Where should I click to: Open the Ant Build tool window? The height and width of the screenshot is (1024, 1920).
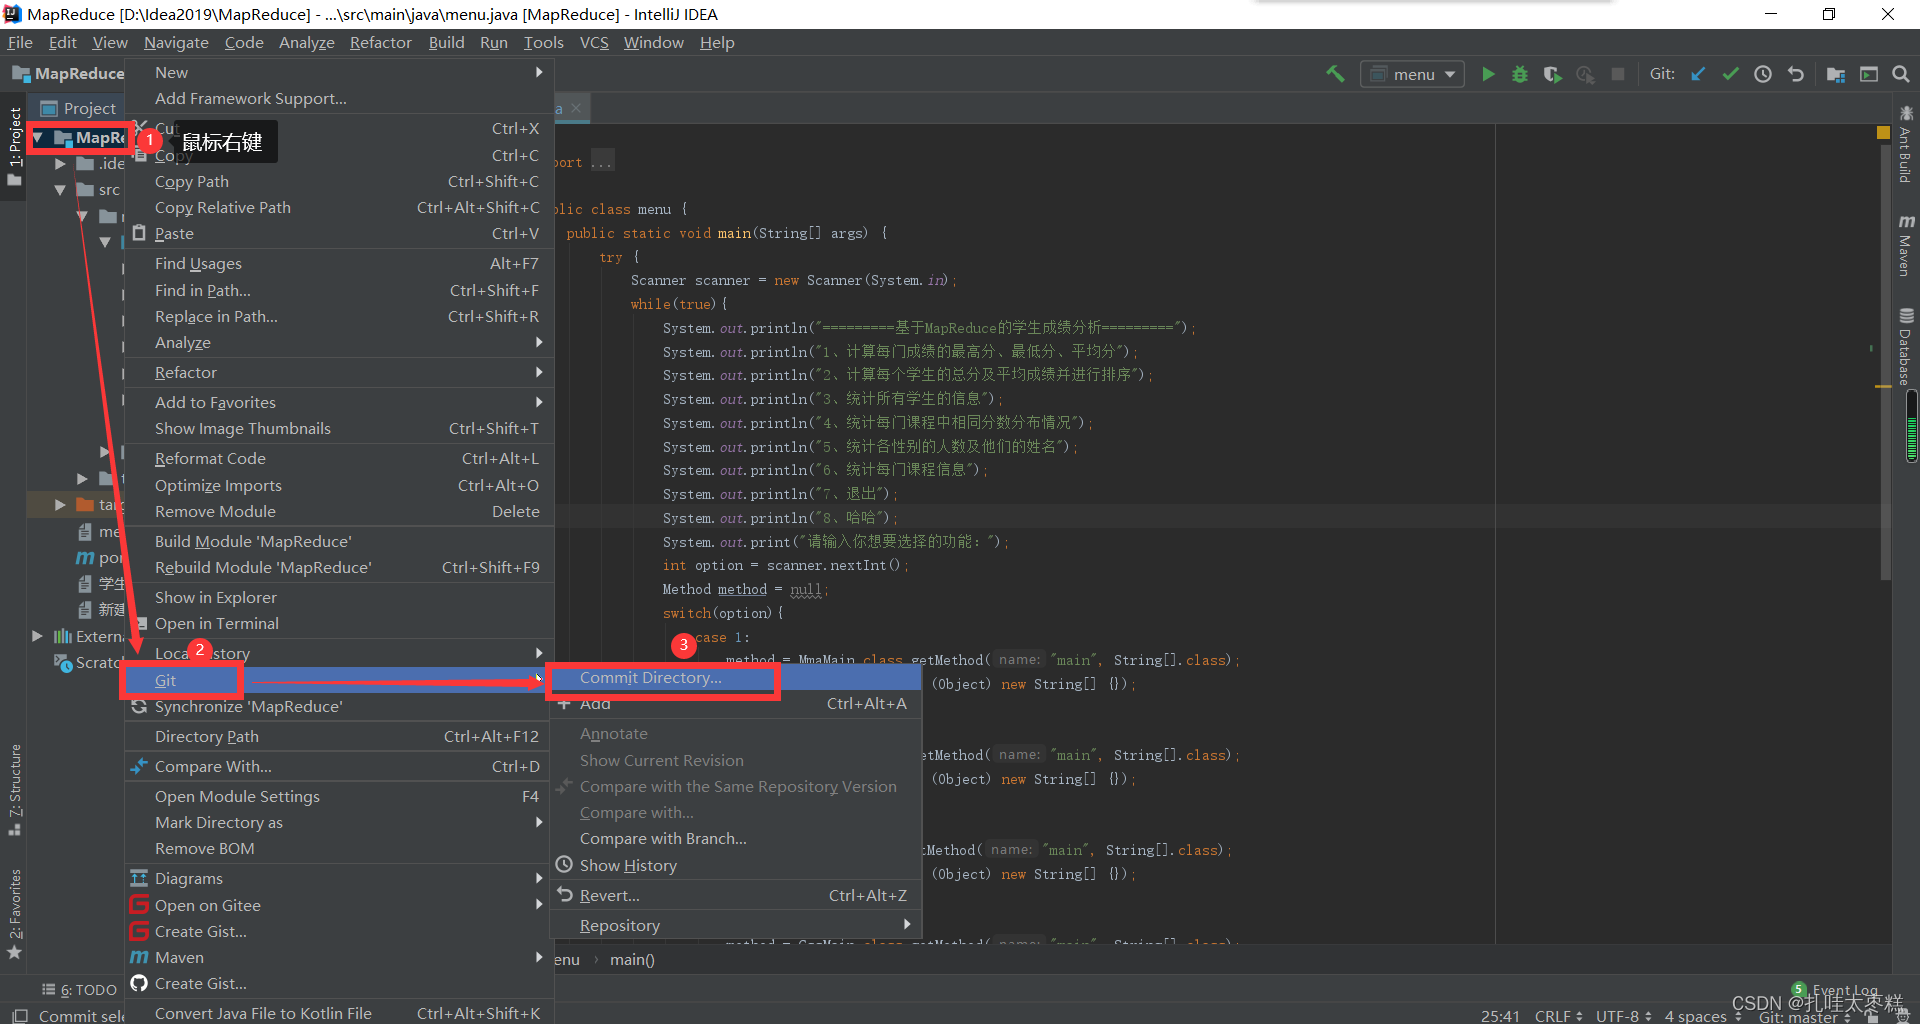click(1906, 145)
